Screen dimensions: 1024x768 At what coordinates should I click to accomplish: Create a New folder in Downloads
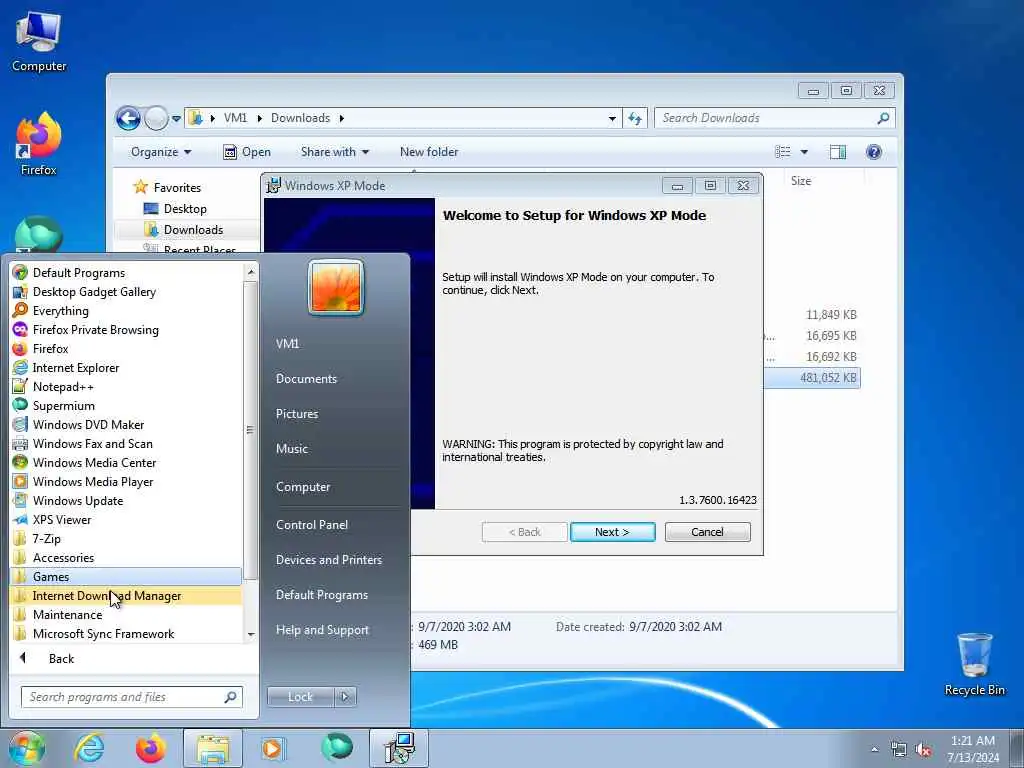pyautogui.click(x=429, y=152)
